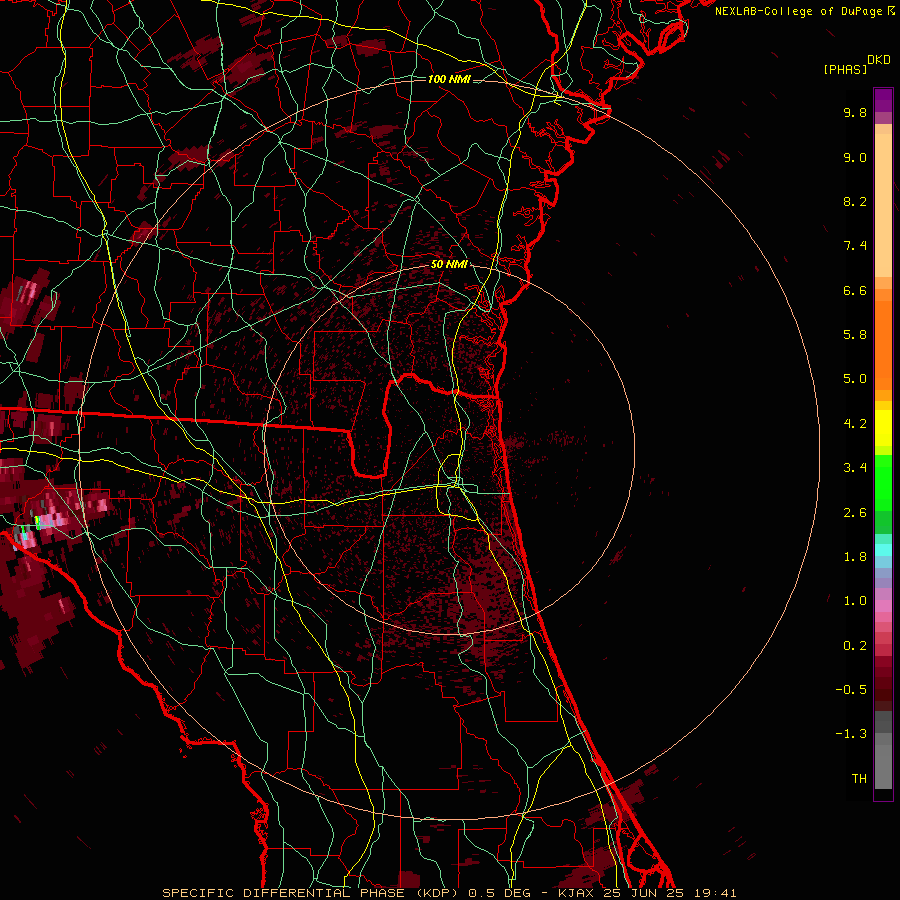Click the 7.4 legend value
Screen dimensions: 900x900
click(x=855, y=246)
